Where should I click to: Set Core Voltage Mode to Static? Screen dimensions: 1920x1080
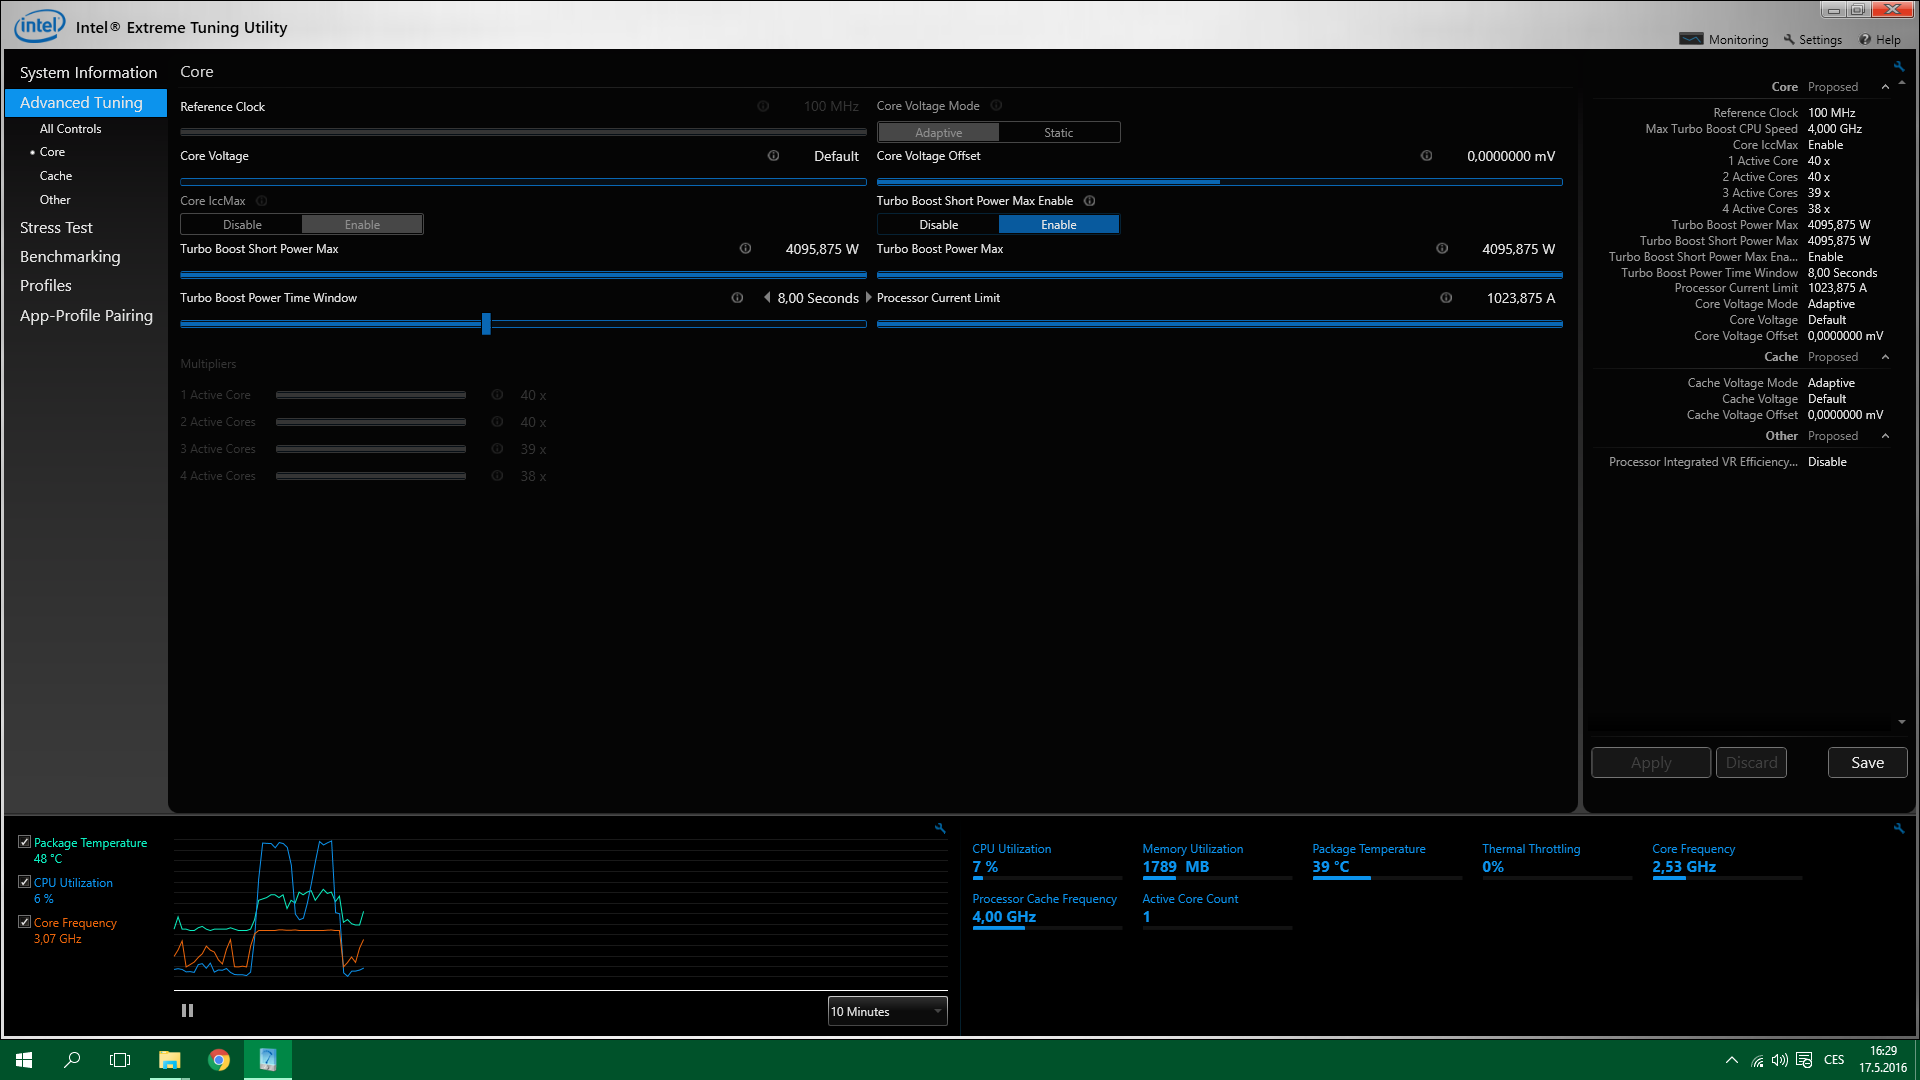(x=1058, y=133)
